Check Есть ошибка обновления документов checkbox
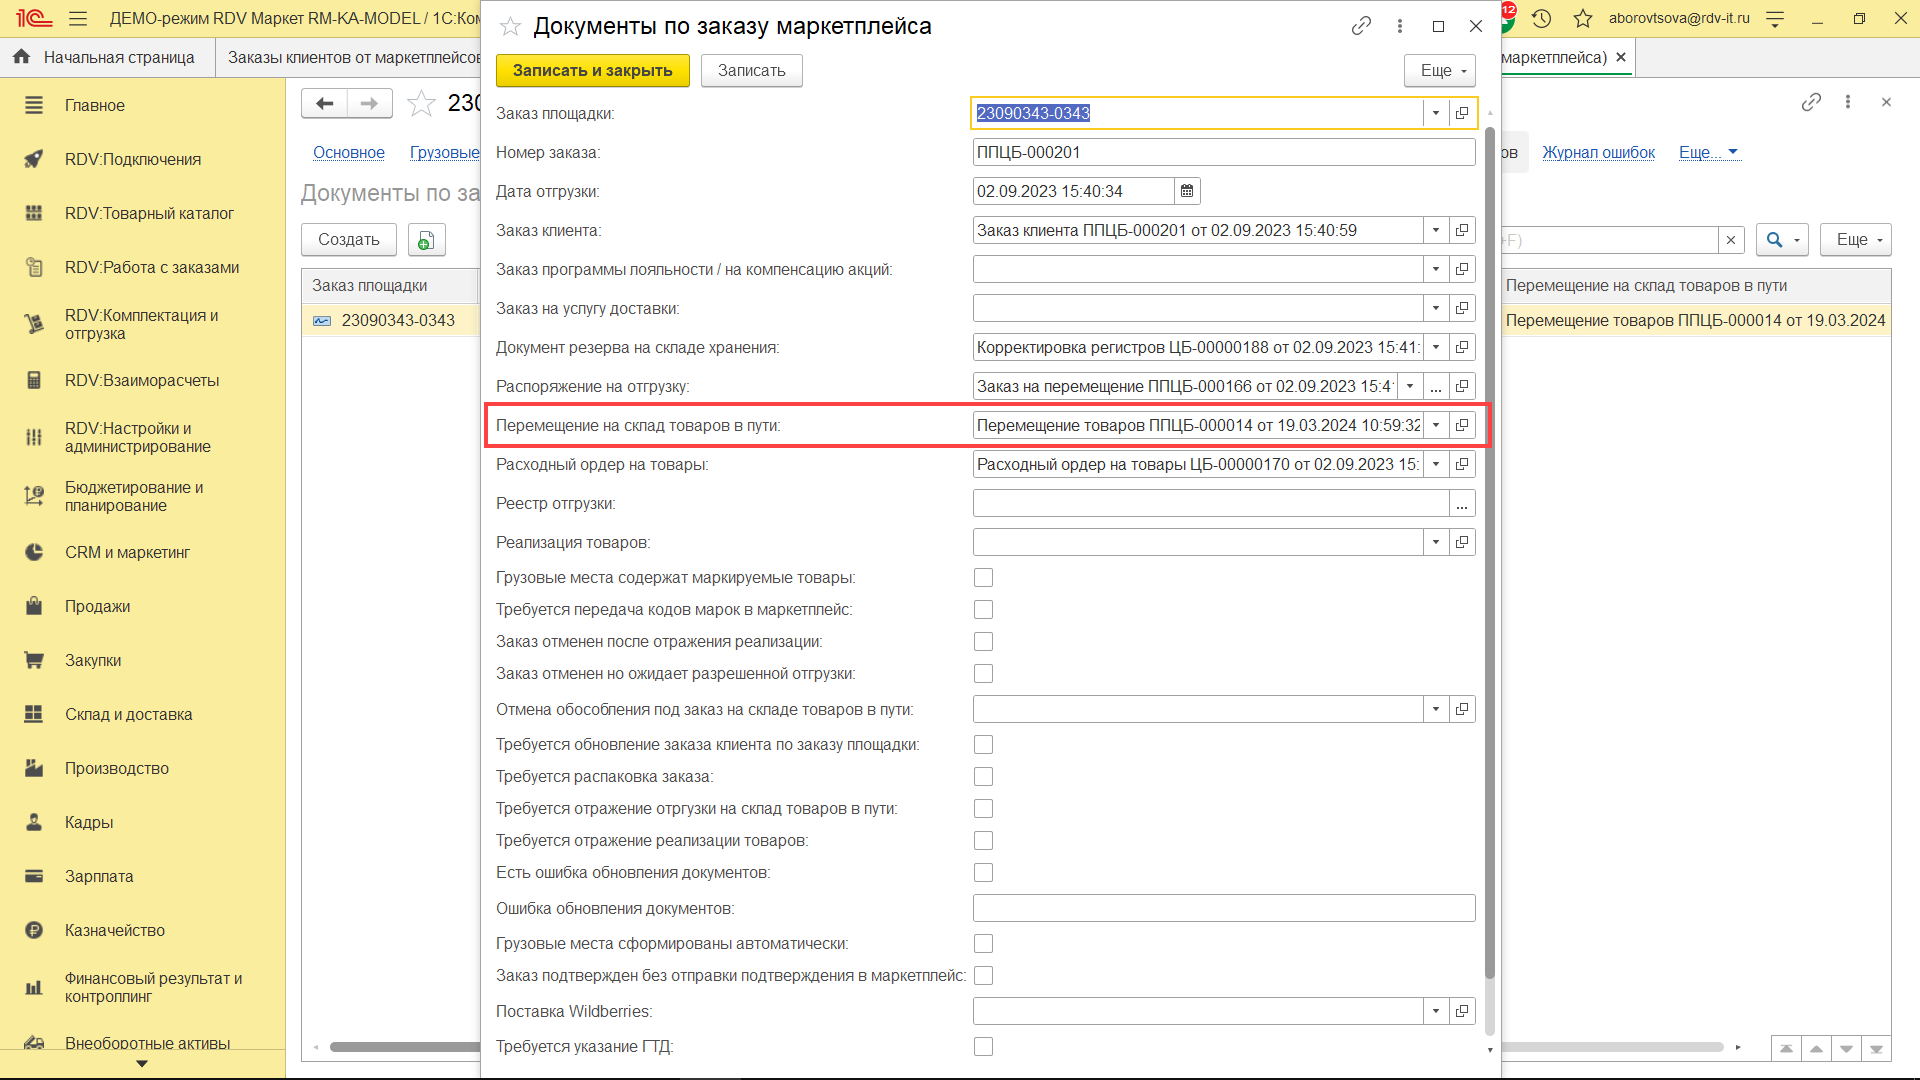The height and width of the screenshot is (1080, 1920). (x=983, y=873)
